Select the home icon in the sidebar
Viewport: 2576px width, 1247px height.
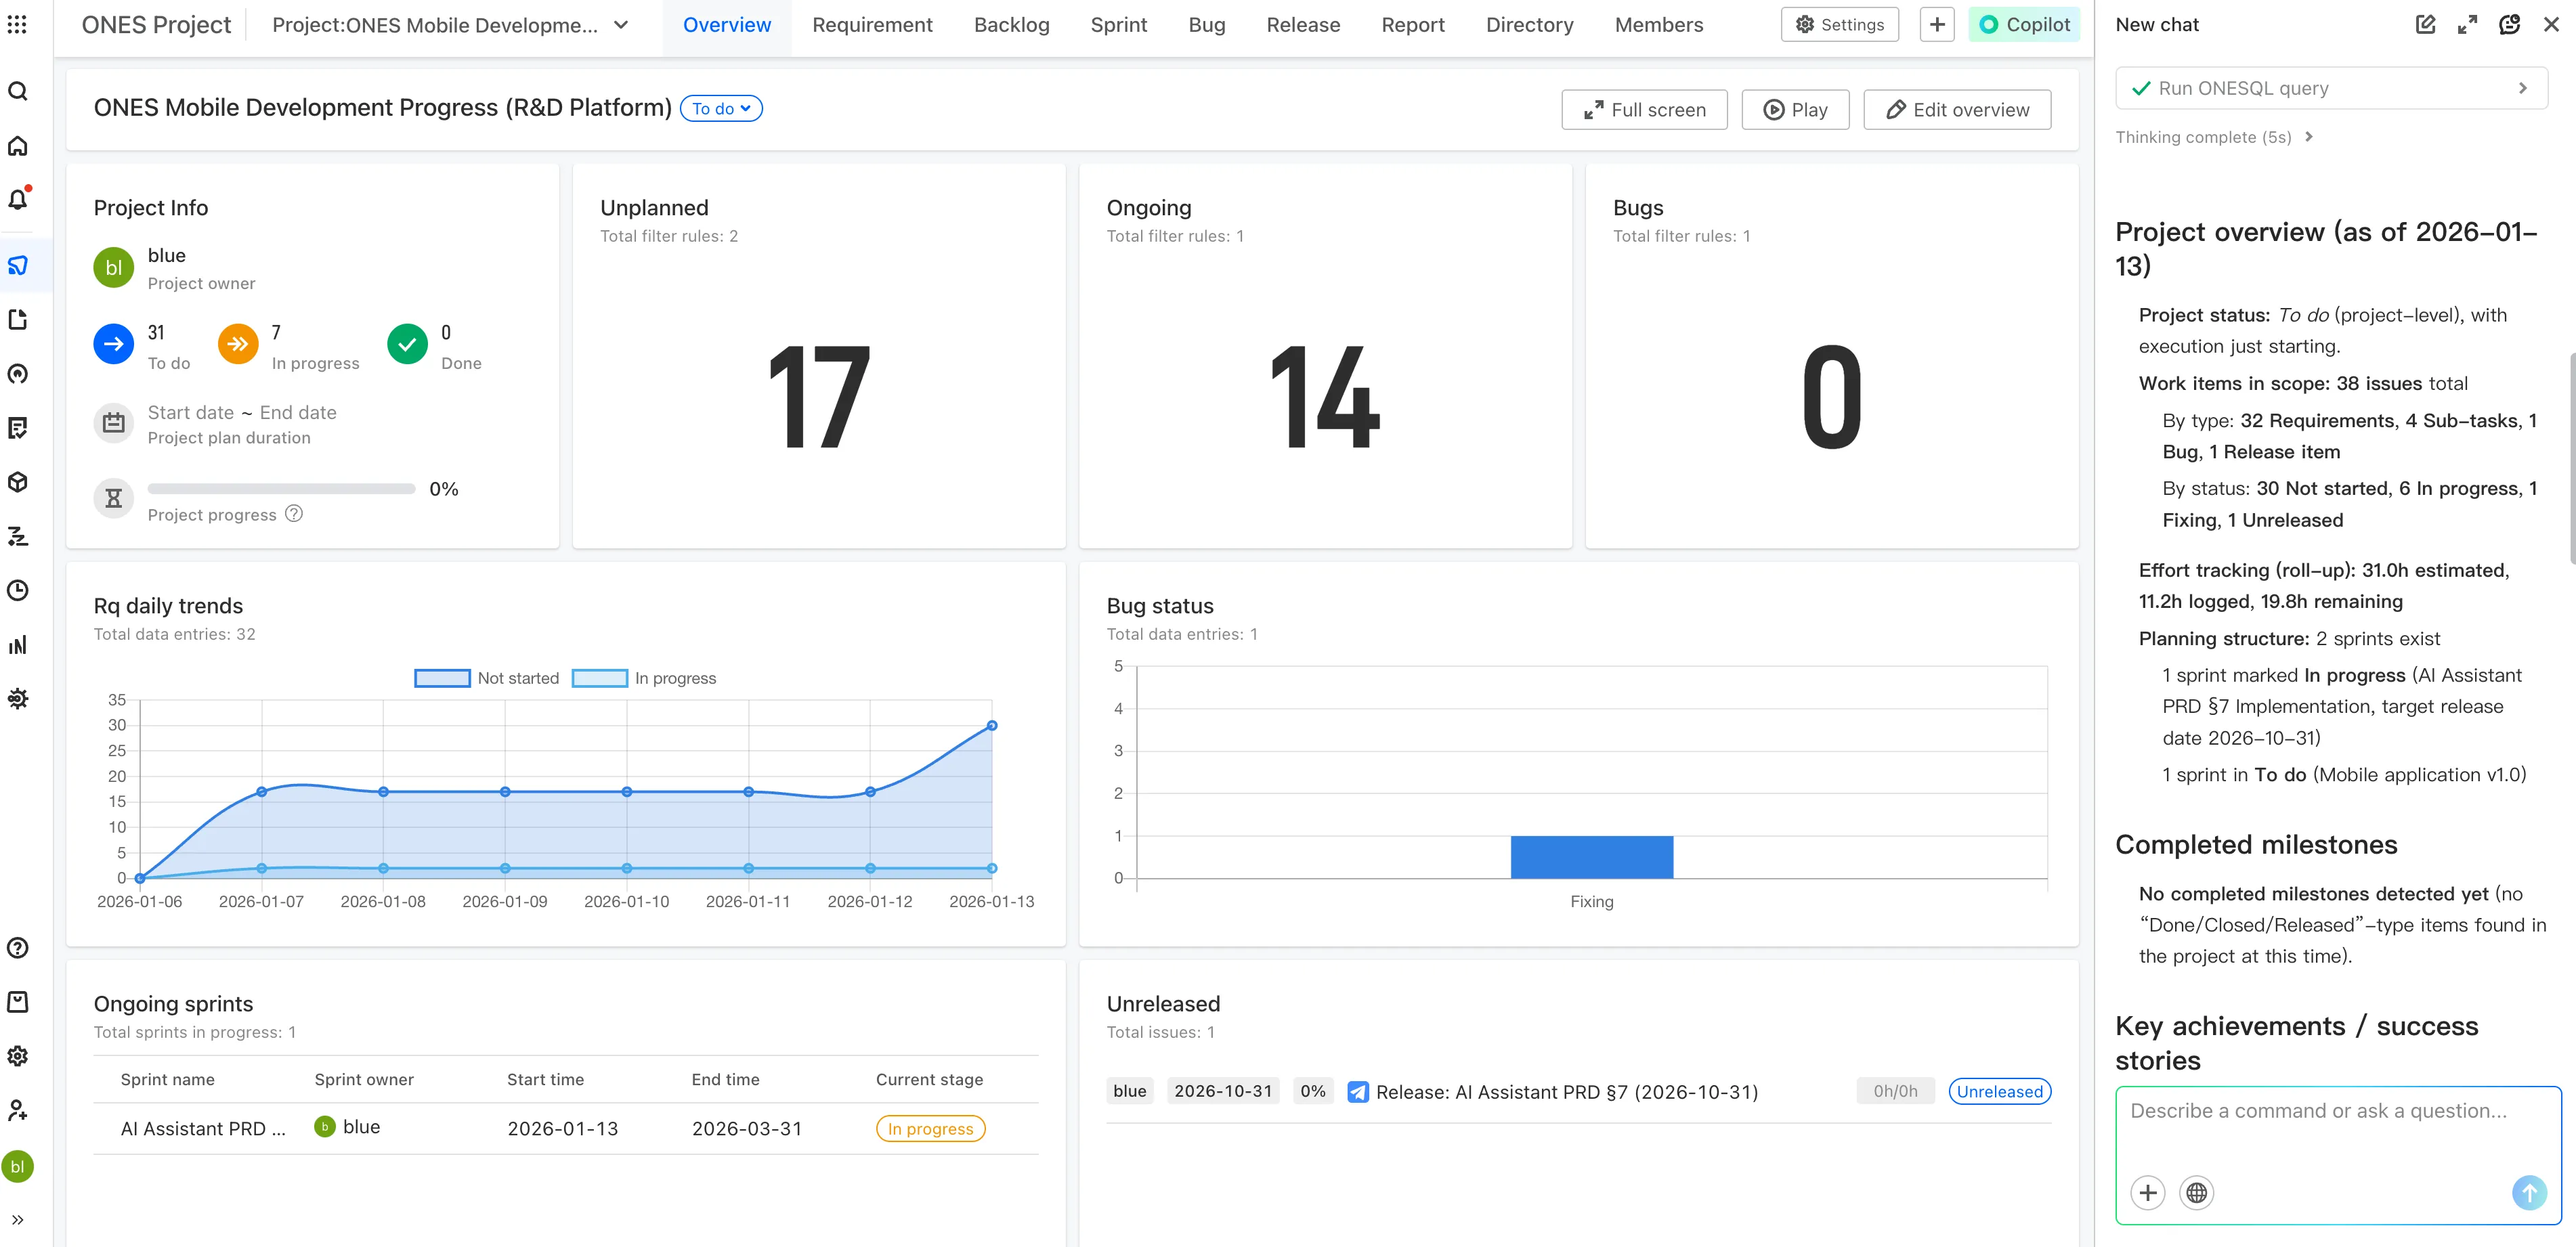[x=18, y=145]
